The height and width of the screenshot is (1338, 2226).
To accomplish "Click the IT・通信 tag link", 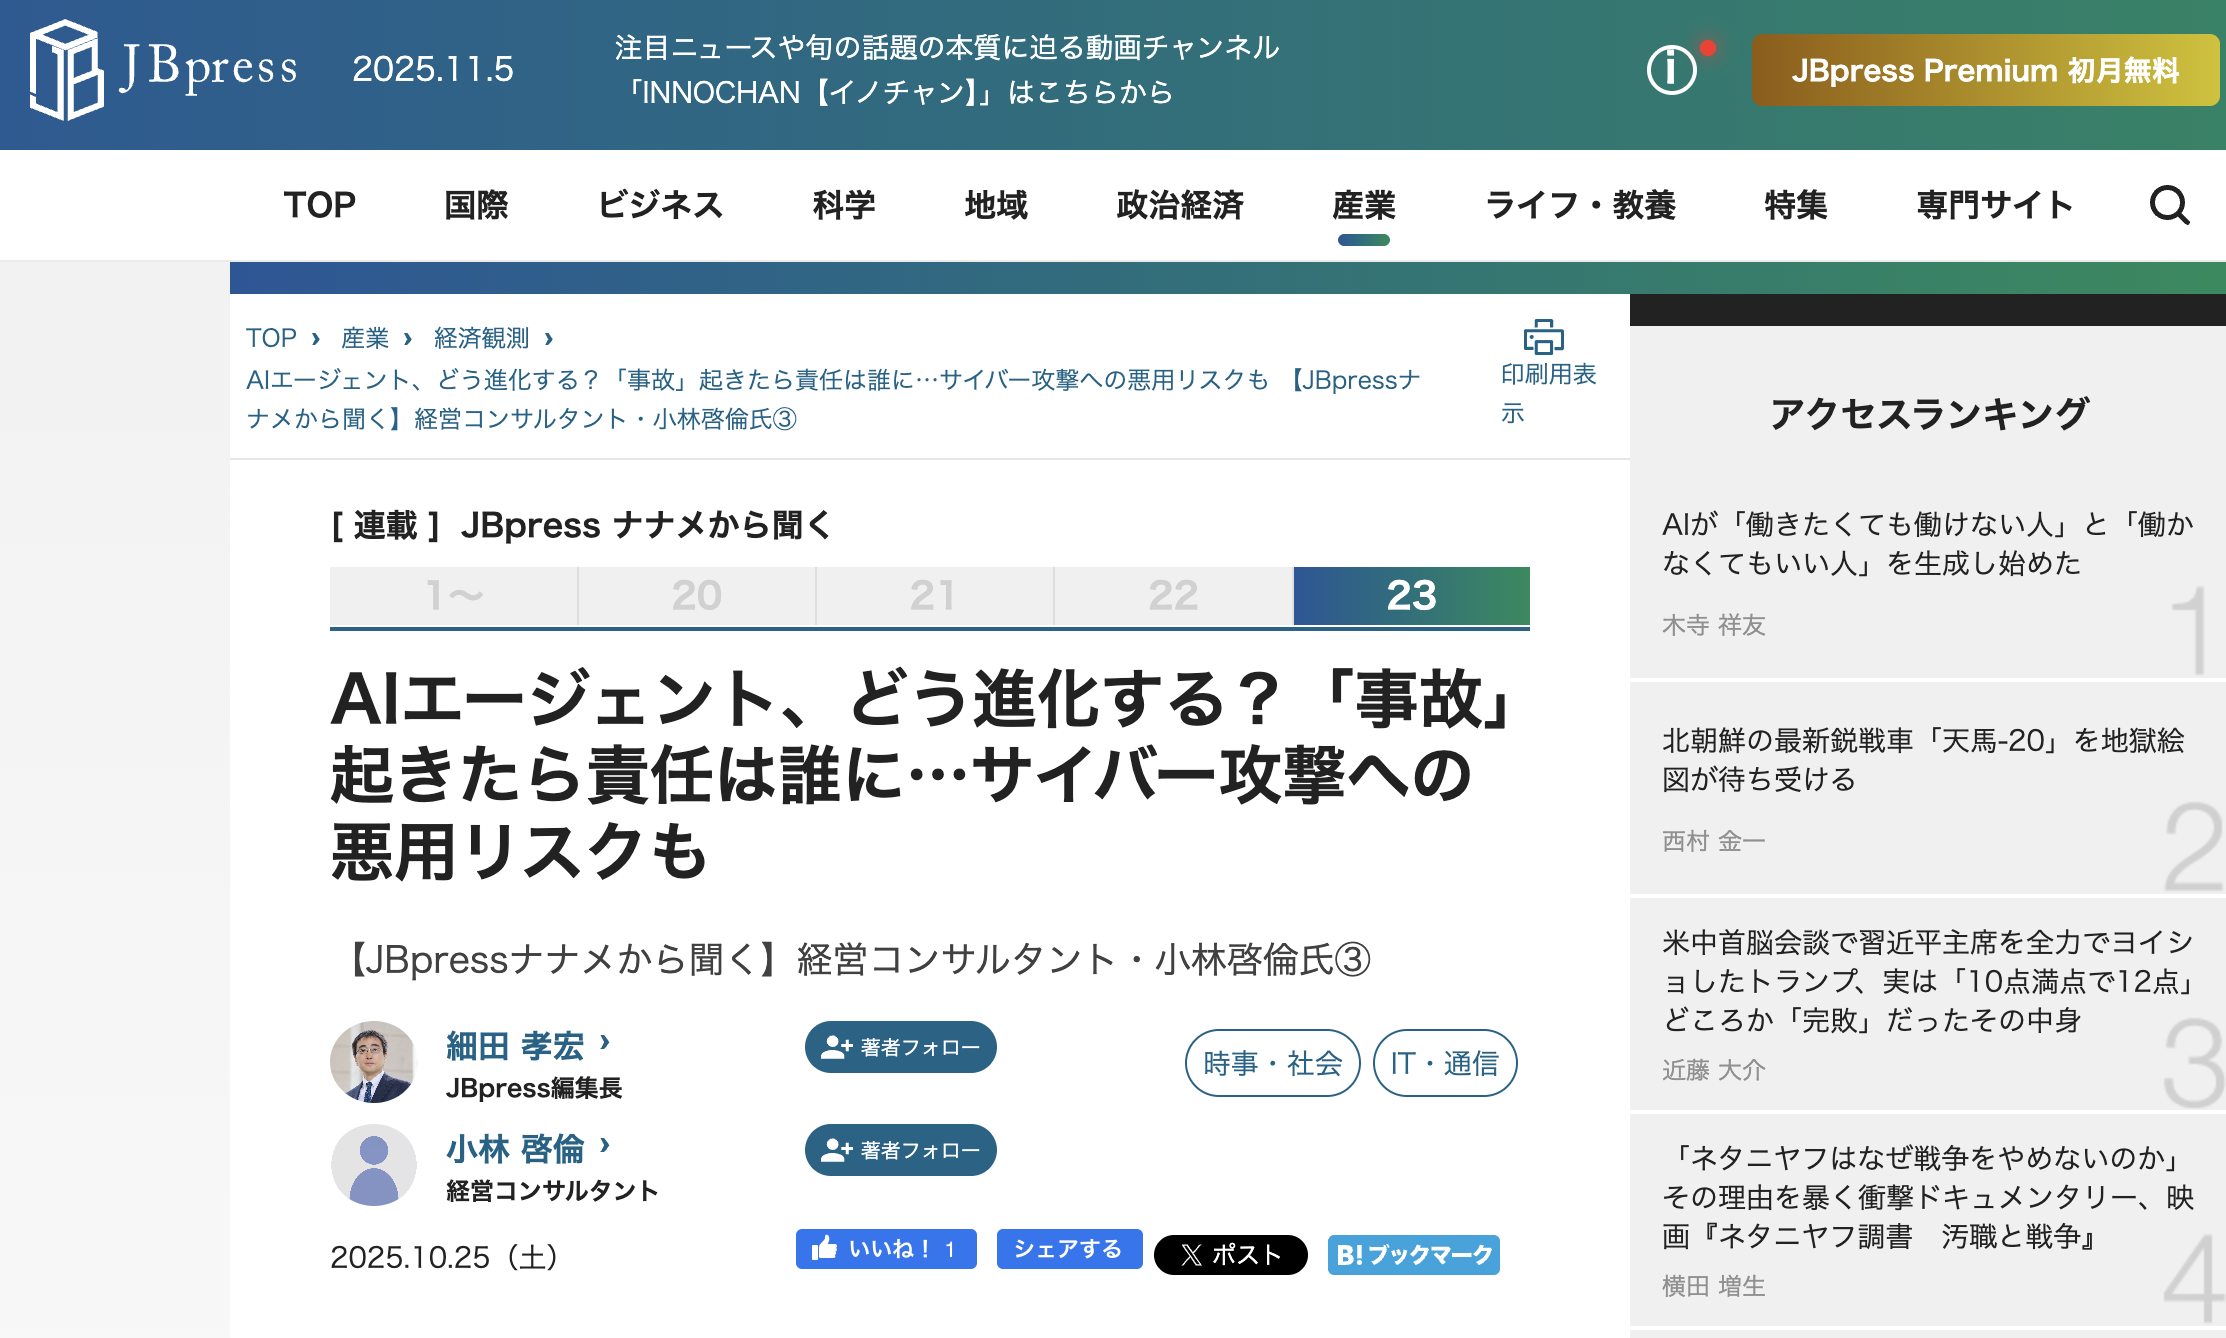I will point(1444,1063).
